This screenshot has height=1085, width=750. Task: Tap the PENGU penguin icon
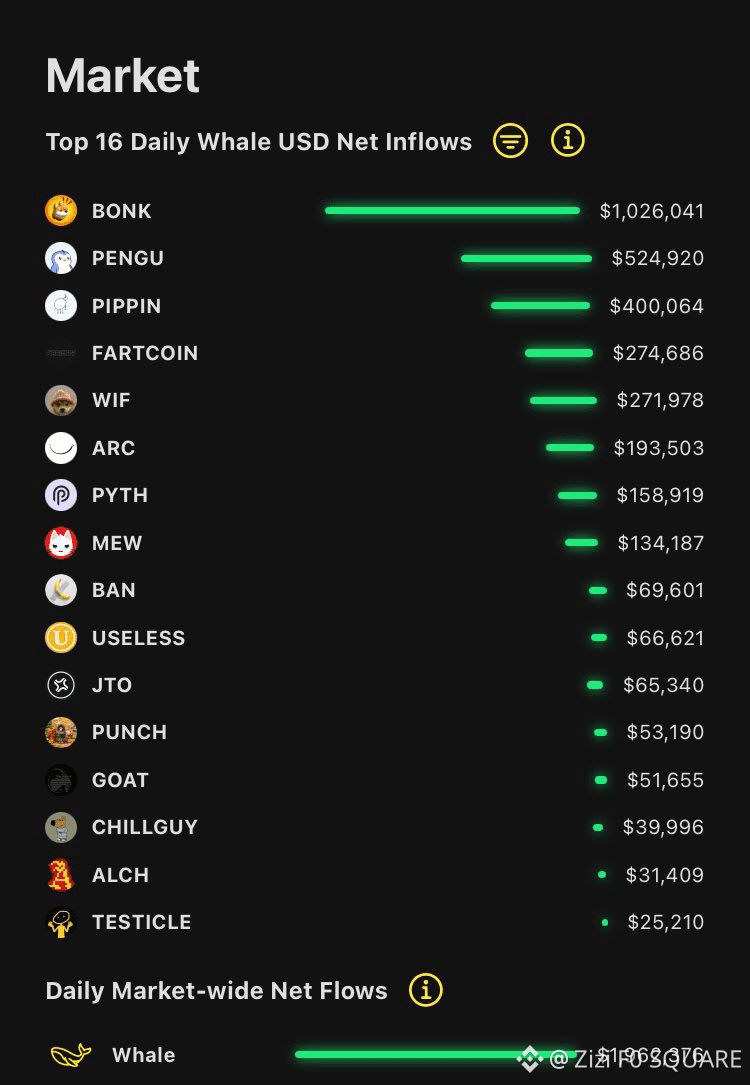pyautogui.click(x=61, y=258)
